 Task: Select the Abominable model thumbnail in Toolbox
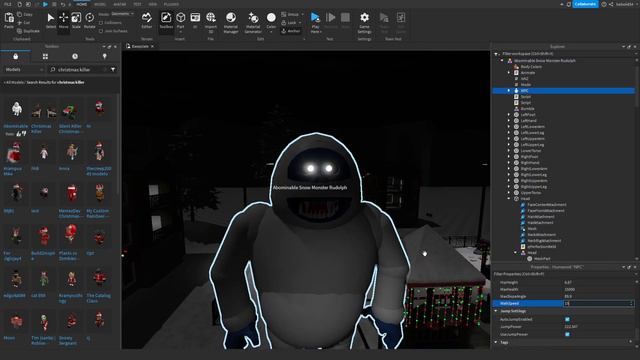[x=16, y=109]
